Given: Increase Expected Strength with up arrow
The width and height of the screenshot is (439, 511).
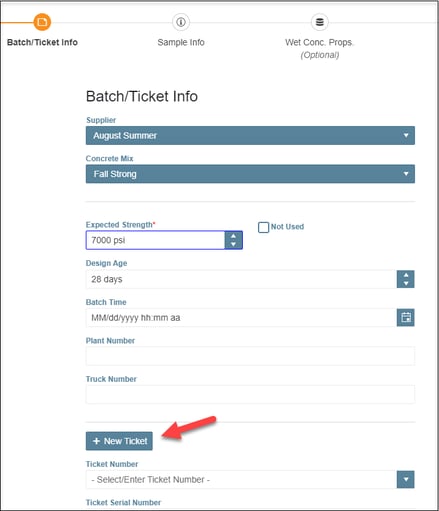Looking at the screenshot, I should pos(233,236).
